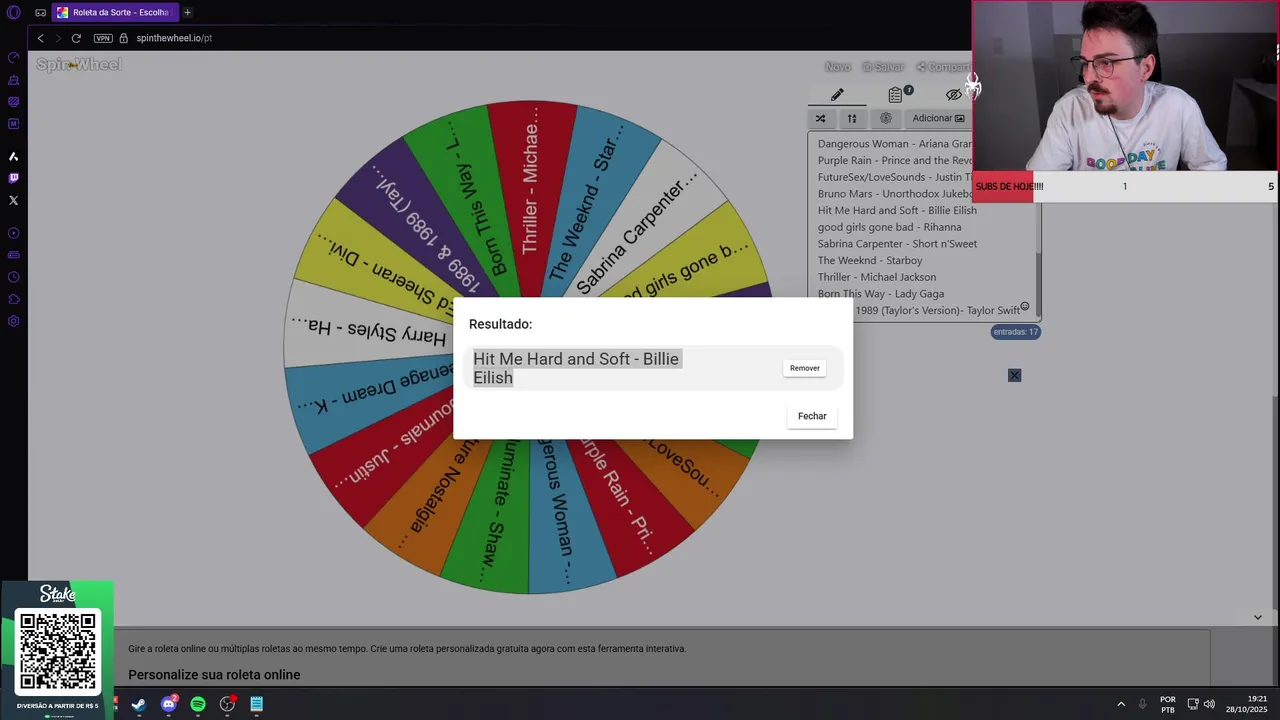Viewport: 1280px width, 720px height.
Task: Click entry 'Born This Way - Lady Gaga'
Action: pyautogui.click(x=881, y=294)
